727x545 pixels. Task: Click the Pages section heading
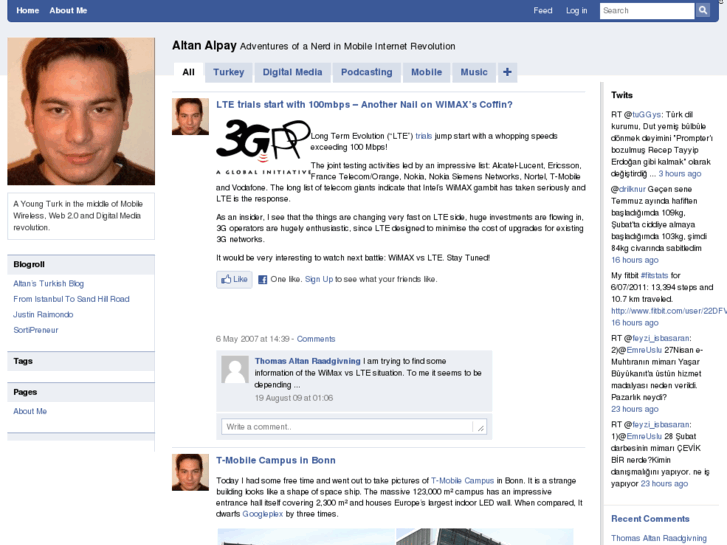point(25,392)
